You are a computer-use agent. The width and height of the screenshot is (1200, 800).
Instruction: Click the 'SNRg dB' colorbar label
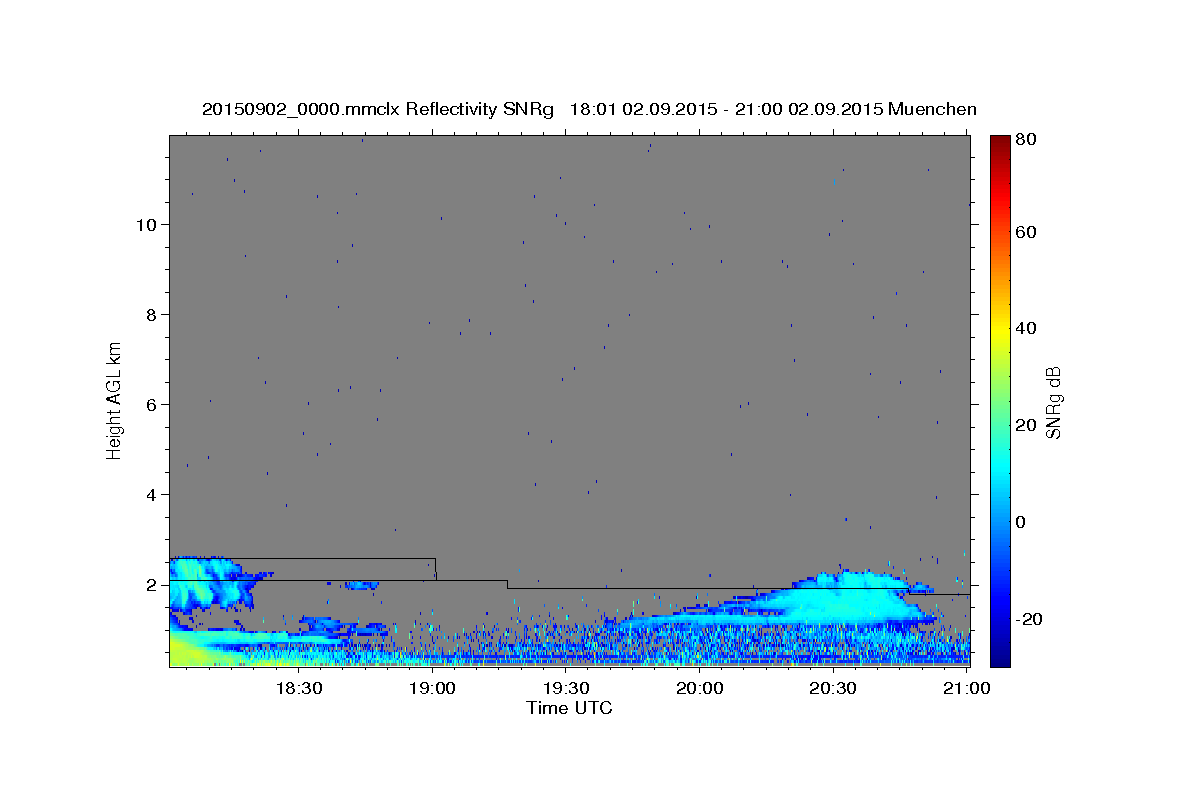1052,402
